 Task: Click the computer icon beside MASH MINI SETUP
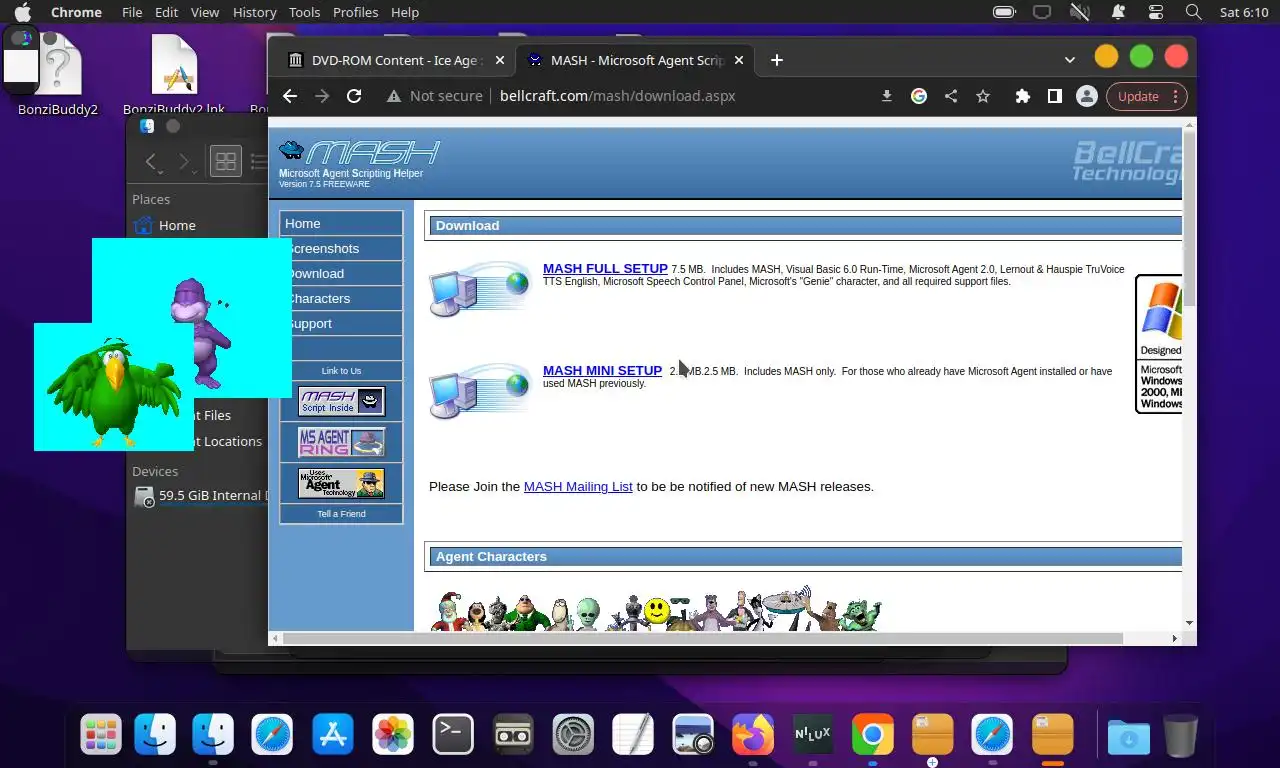pos(479,390)
